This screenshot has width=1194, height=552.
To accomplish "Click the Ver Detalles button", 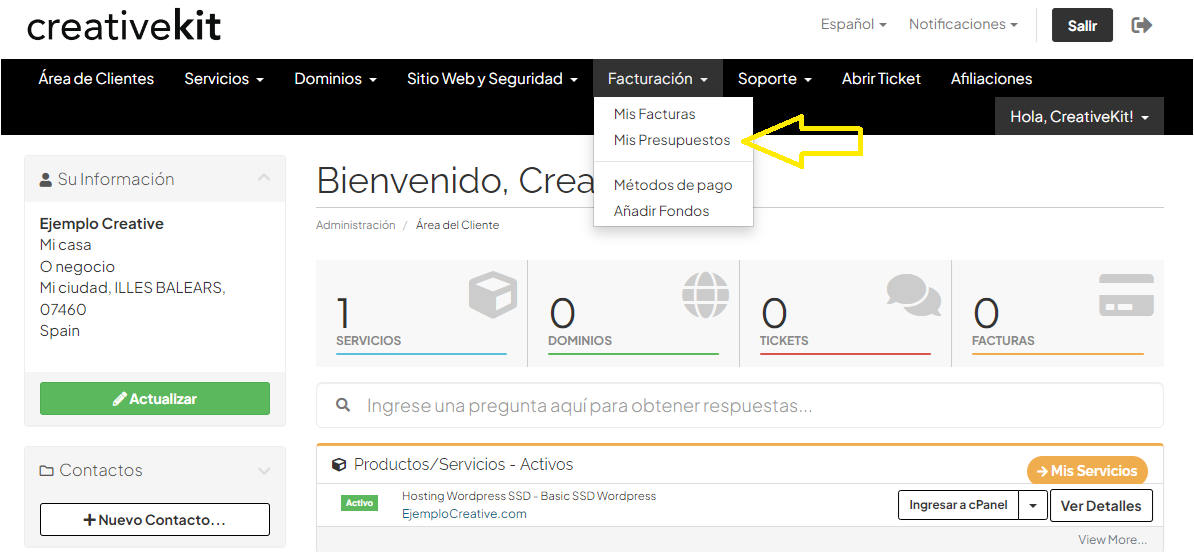I will pyautogui.click(x=1100, y=506).
